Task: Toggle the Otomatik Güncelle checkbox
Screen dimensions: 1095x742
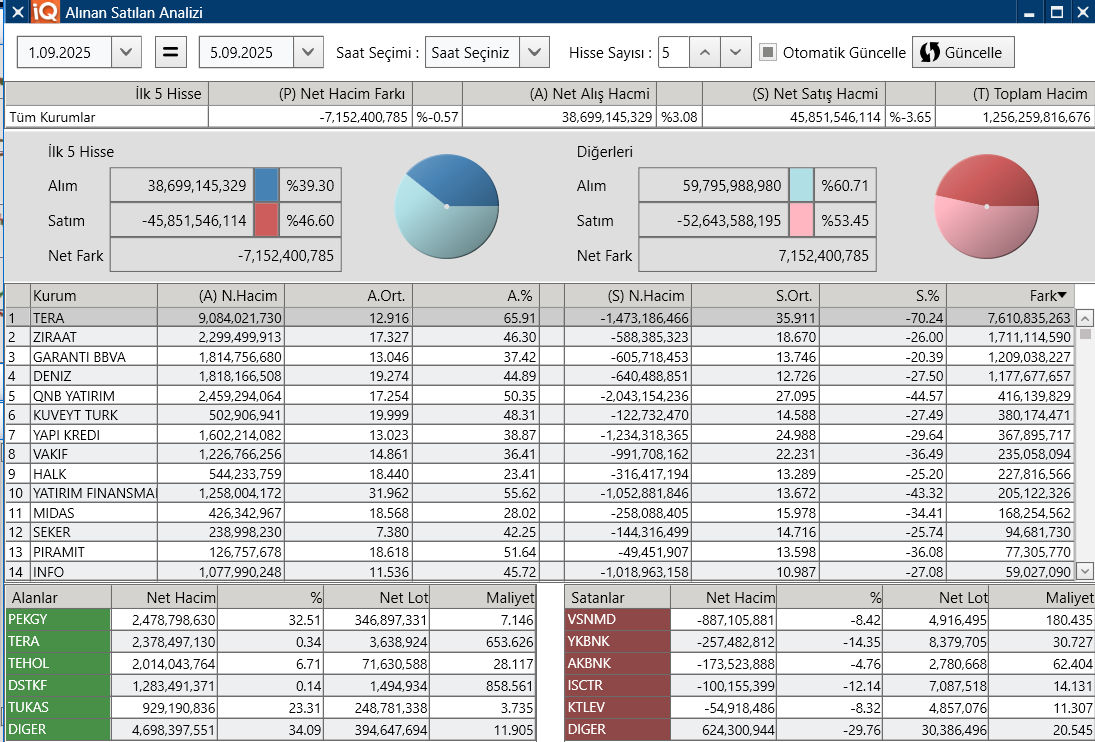Action: (768, 52)
